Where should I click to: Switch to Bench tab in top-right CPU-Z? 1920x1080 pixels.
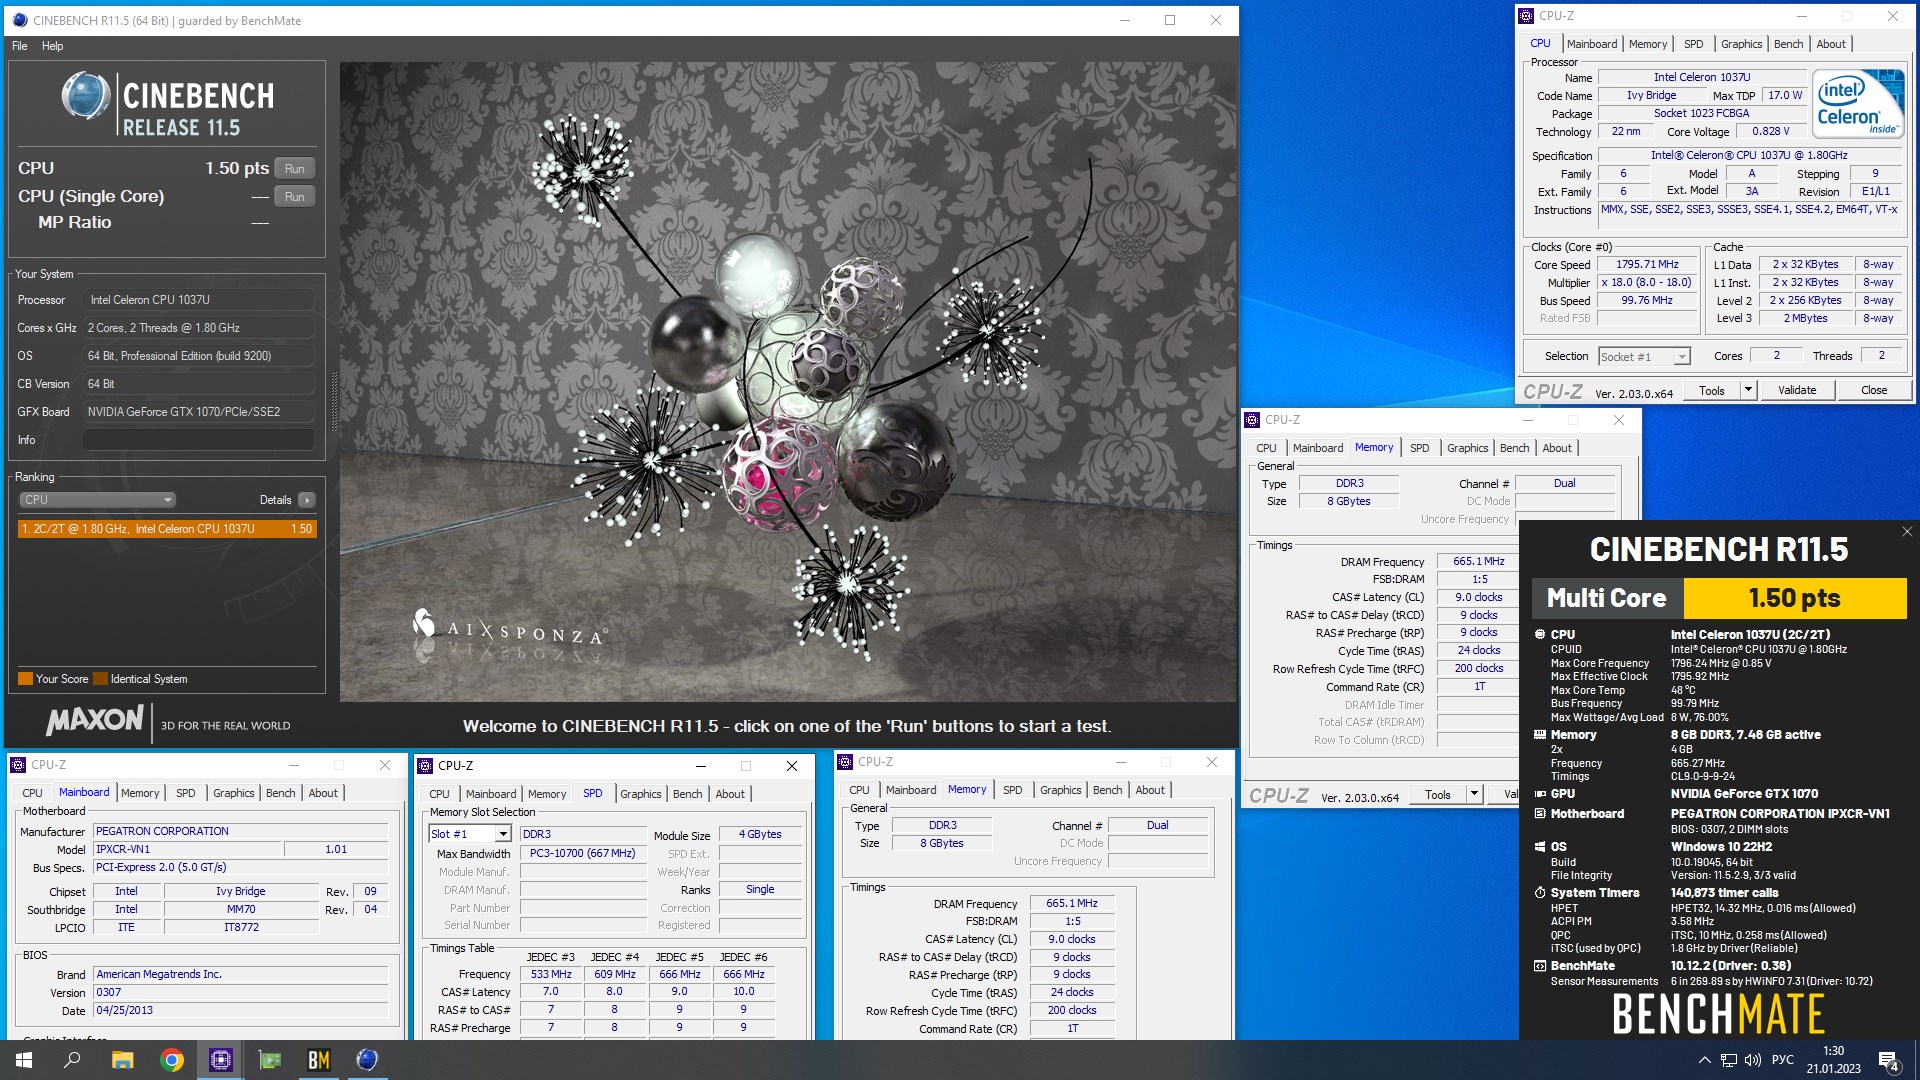(x=1788, y=44)
